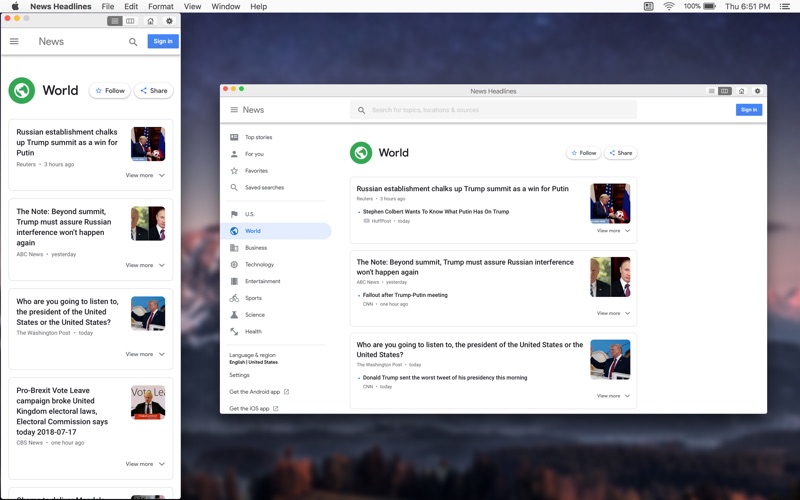Open hamburger menu in right News window
The height and width of the screenshot is (500, 800).
tap(234, 110)
